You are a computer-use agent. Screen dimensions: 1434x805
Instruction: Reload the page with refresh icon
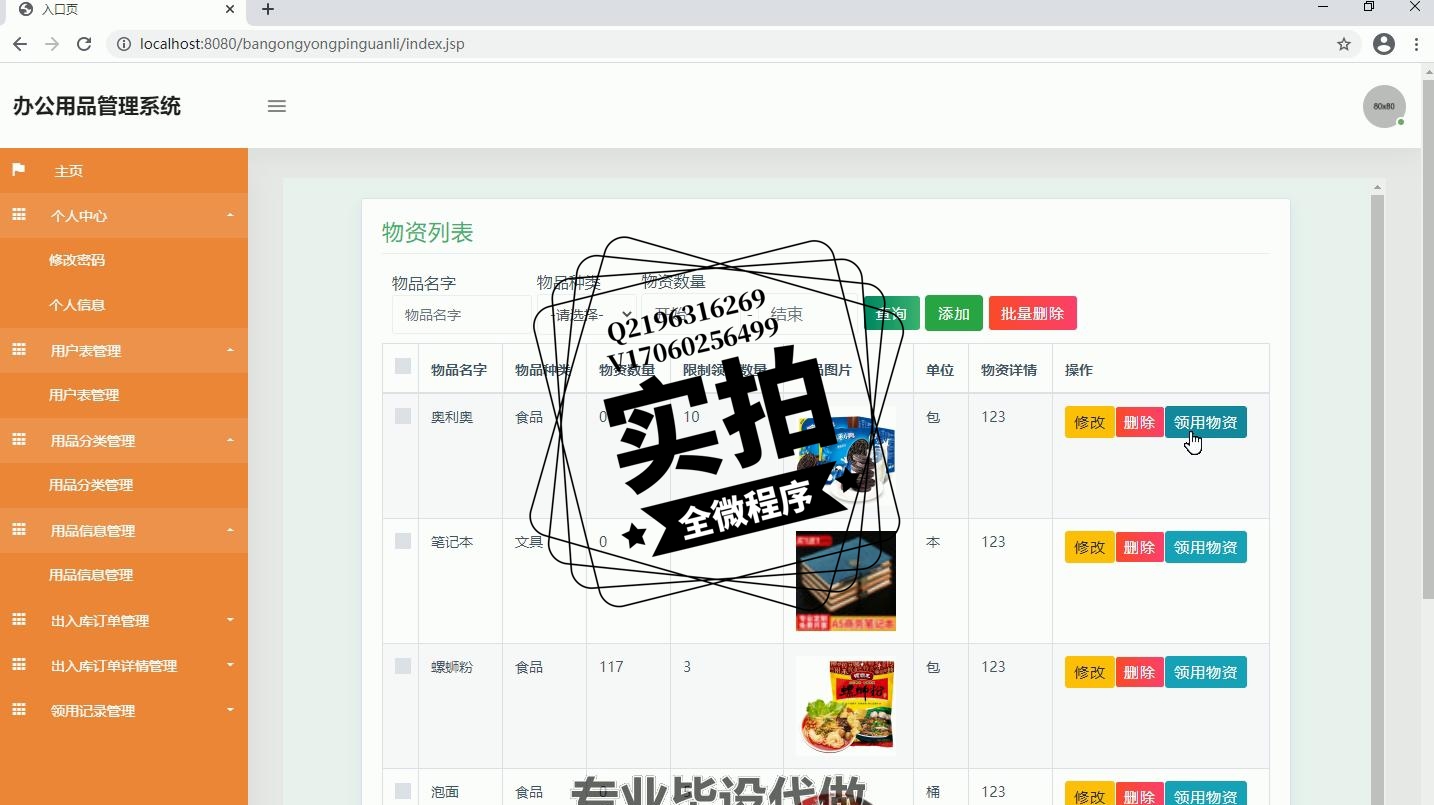84,44
